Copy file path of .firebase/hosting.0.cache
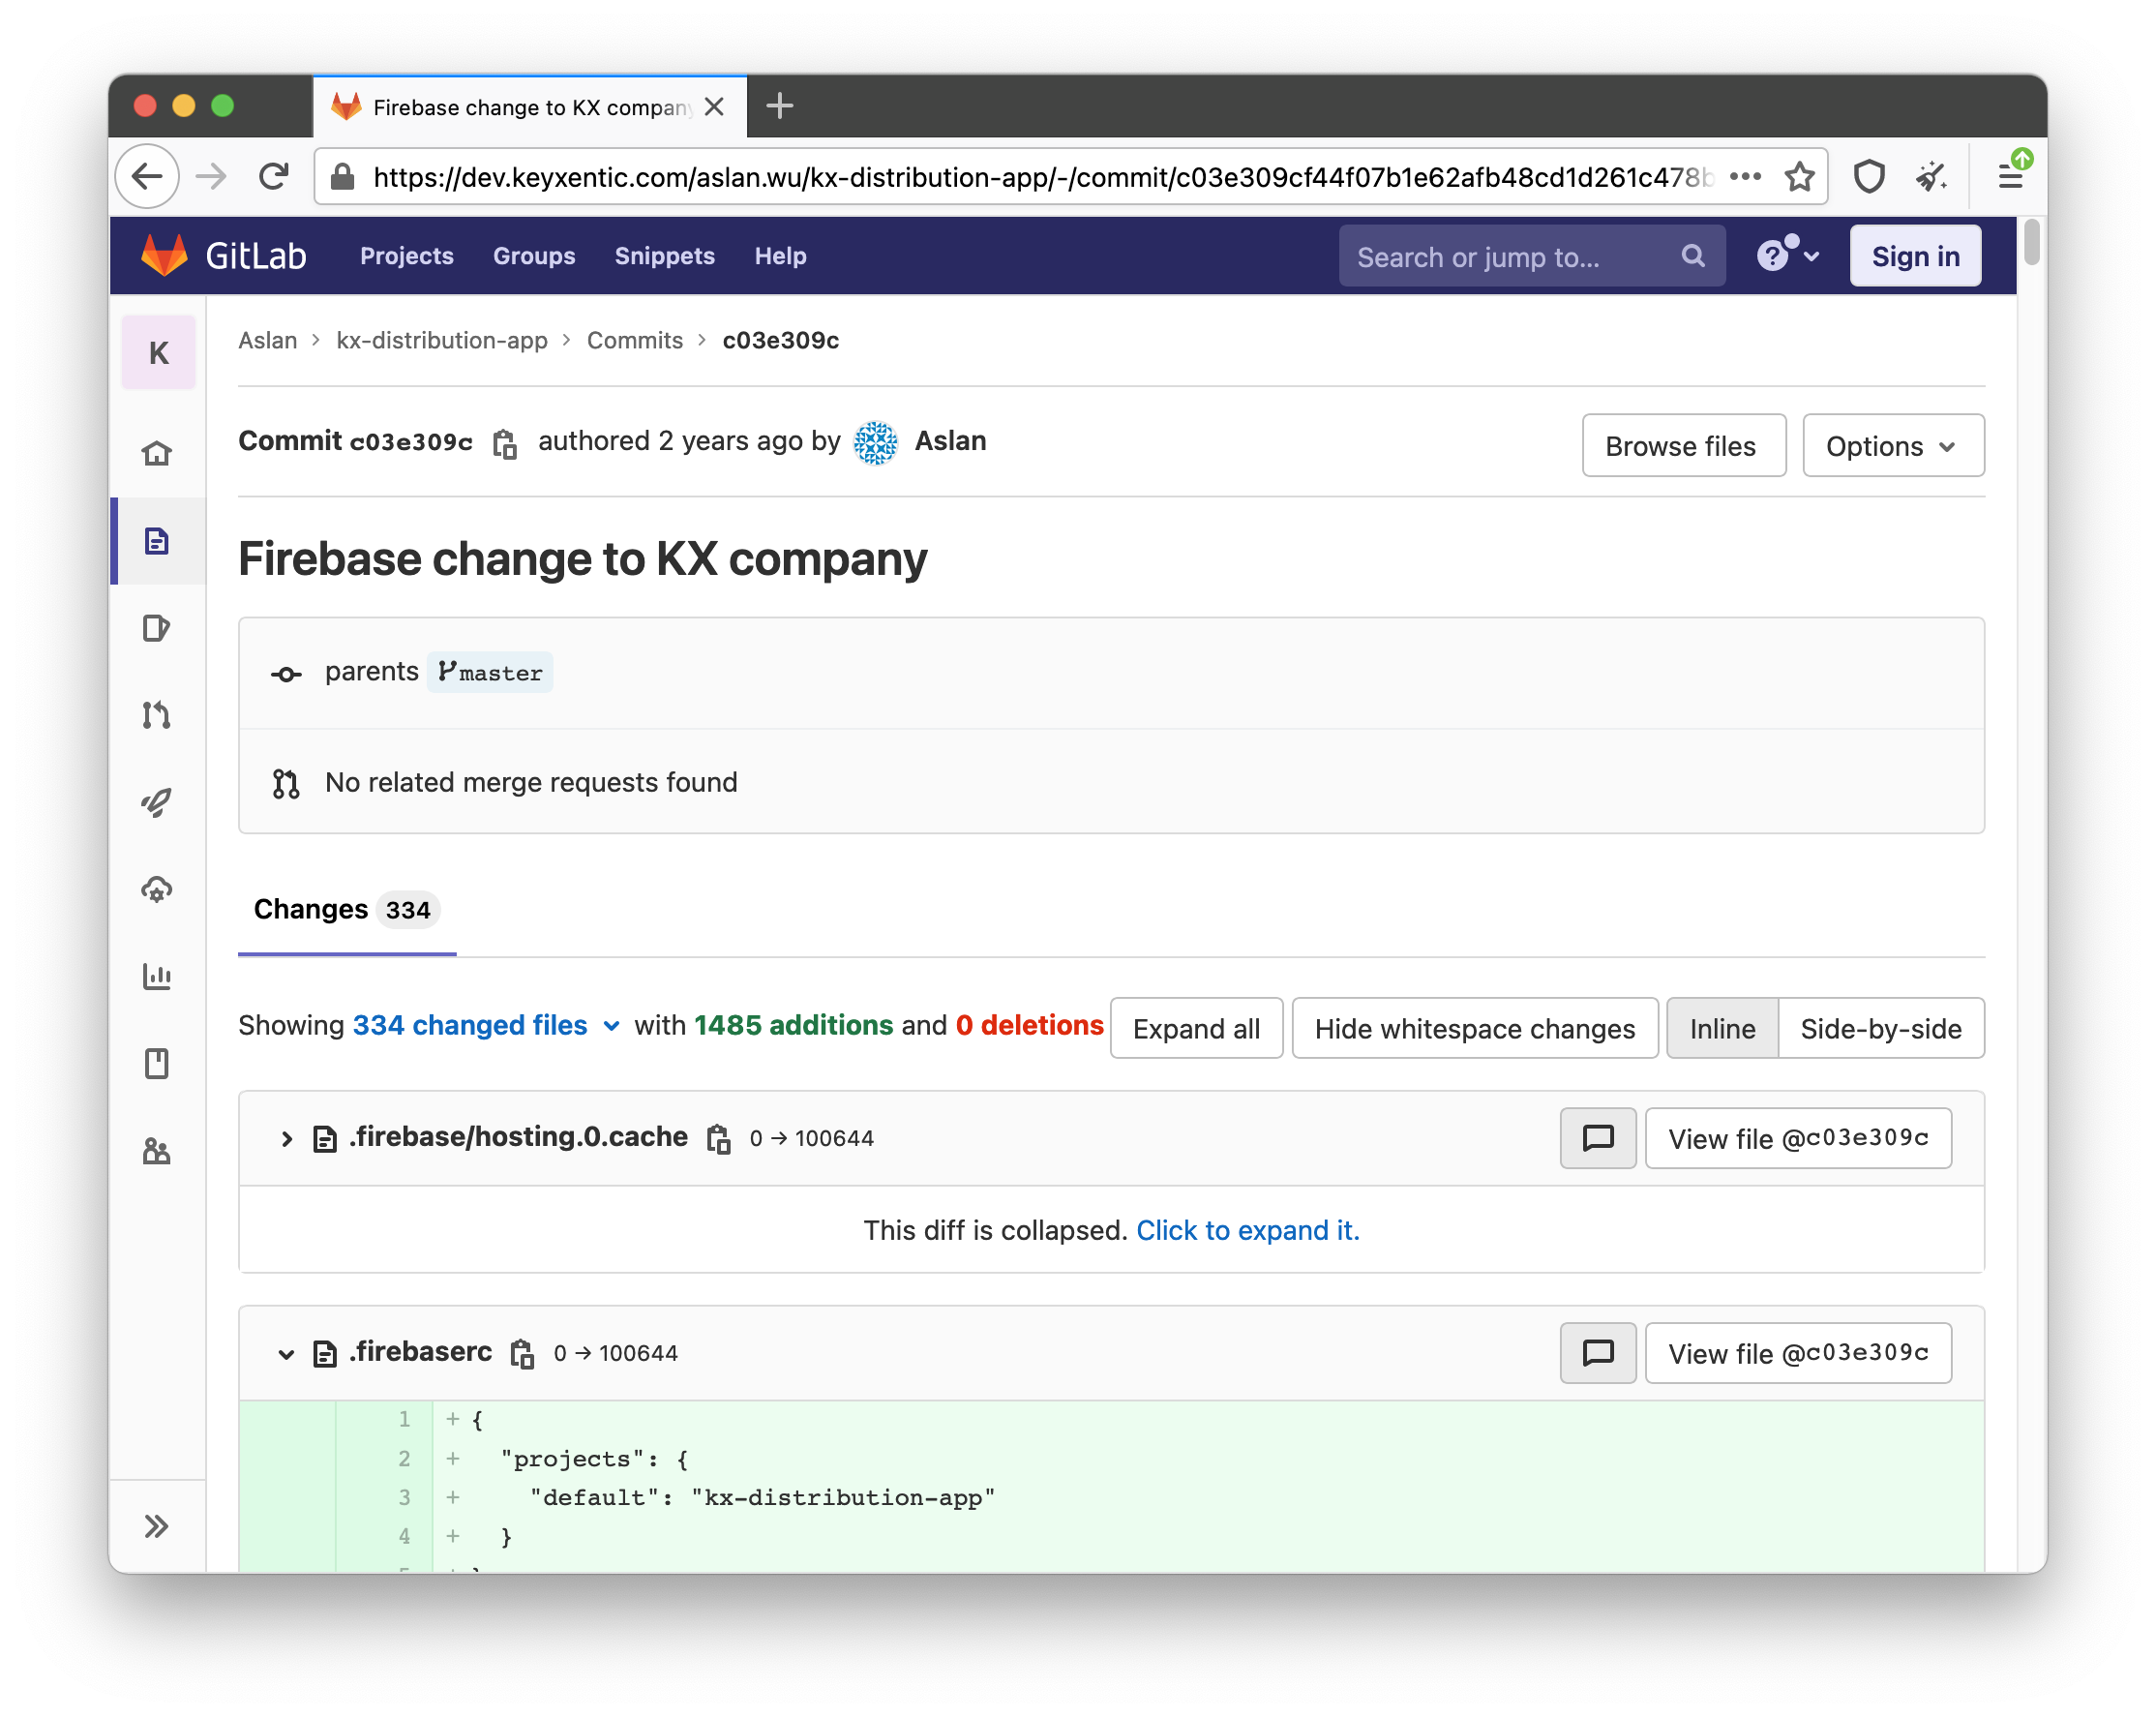2156x1717 pixels. pos(718,1138)
